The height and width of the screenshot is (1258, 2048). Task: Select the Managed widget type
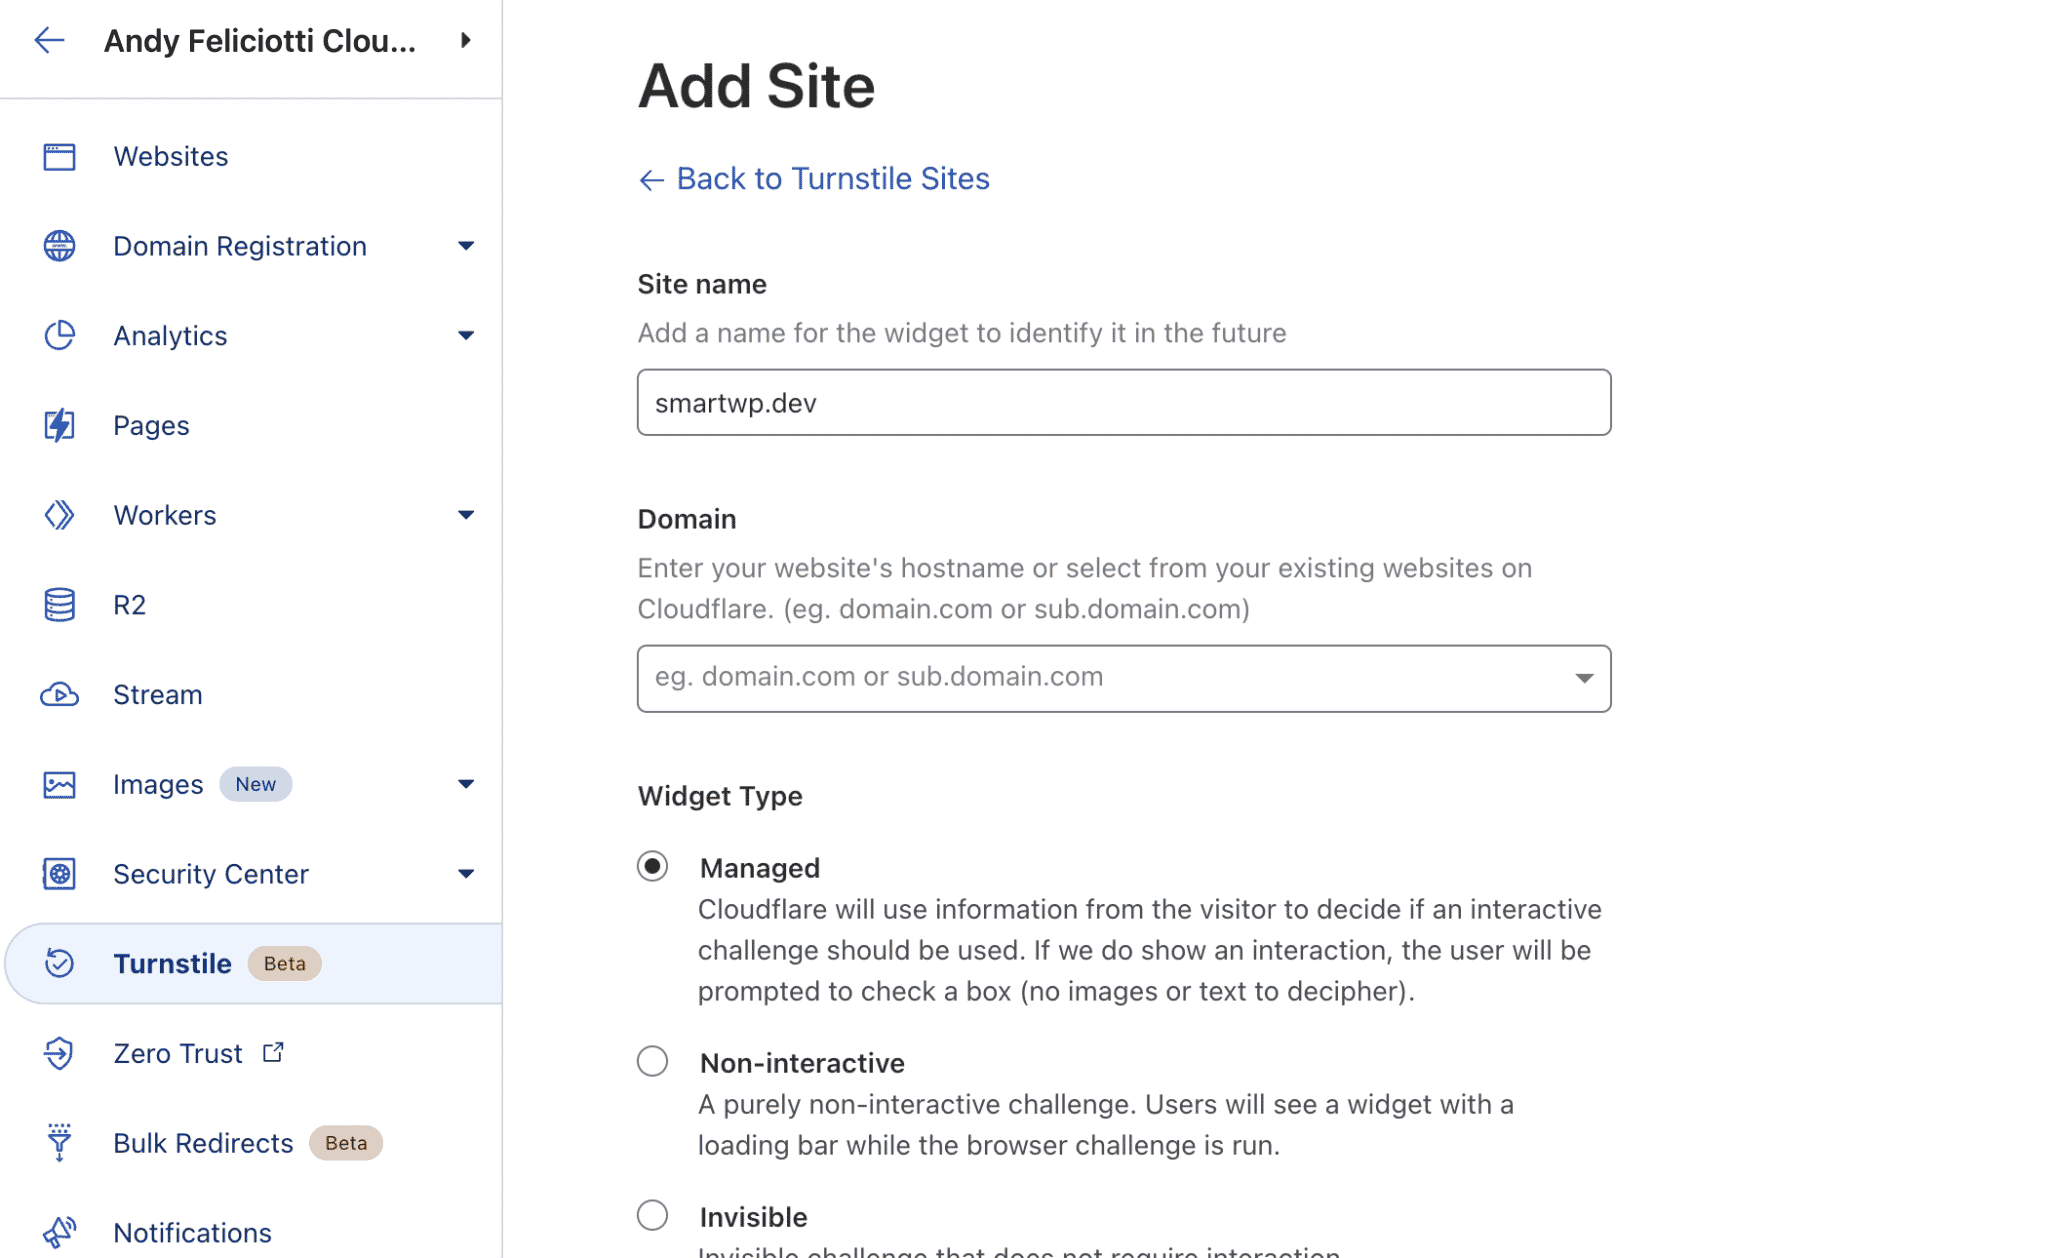point(652,865)
